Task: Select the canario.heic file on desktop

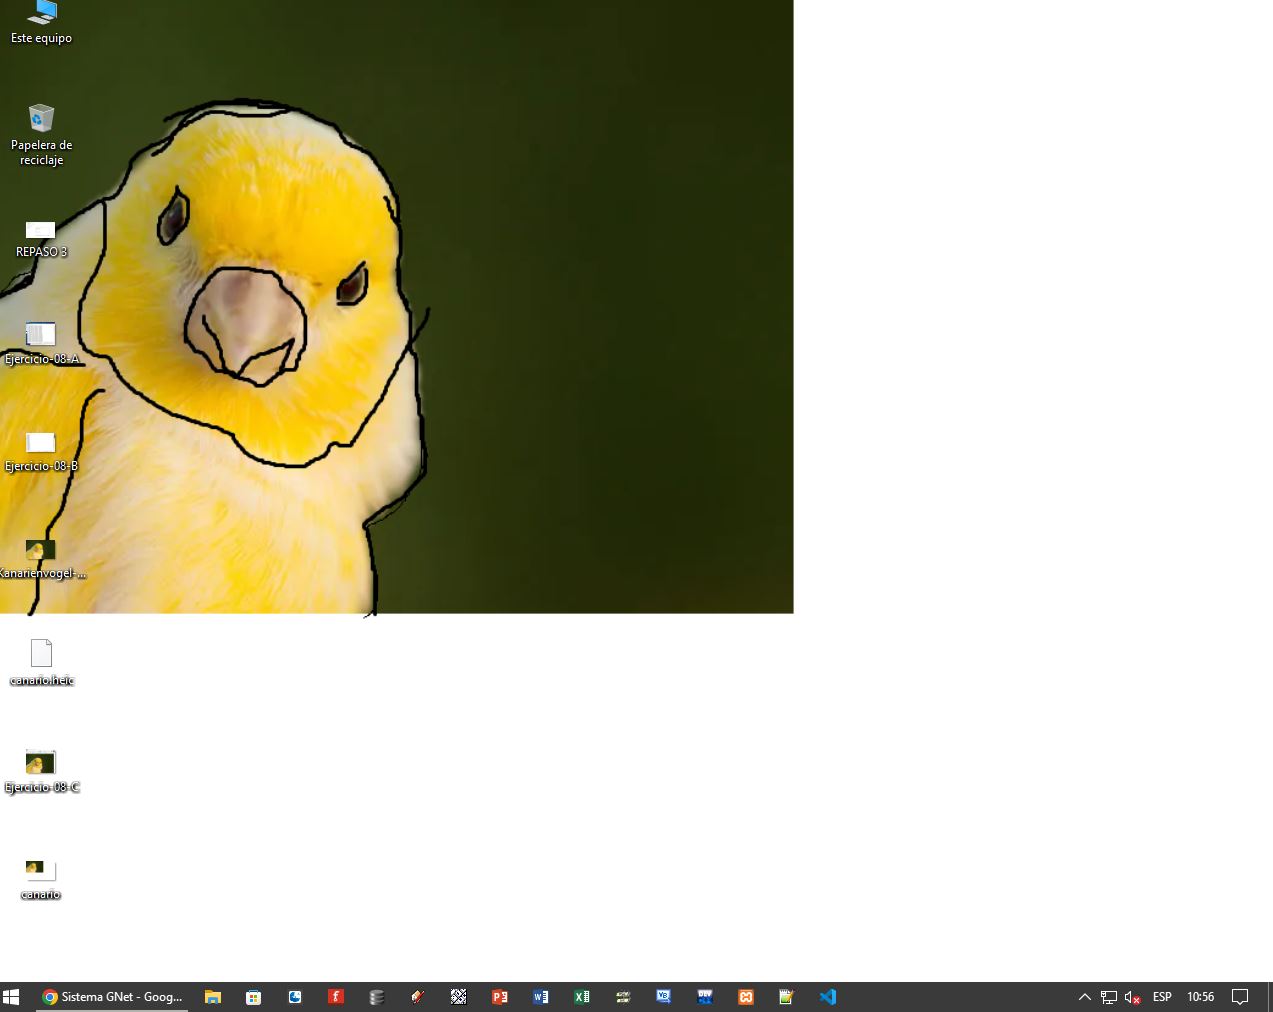Action: [41, 654]
